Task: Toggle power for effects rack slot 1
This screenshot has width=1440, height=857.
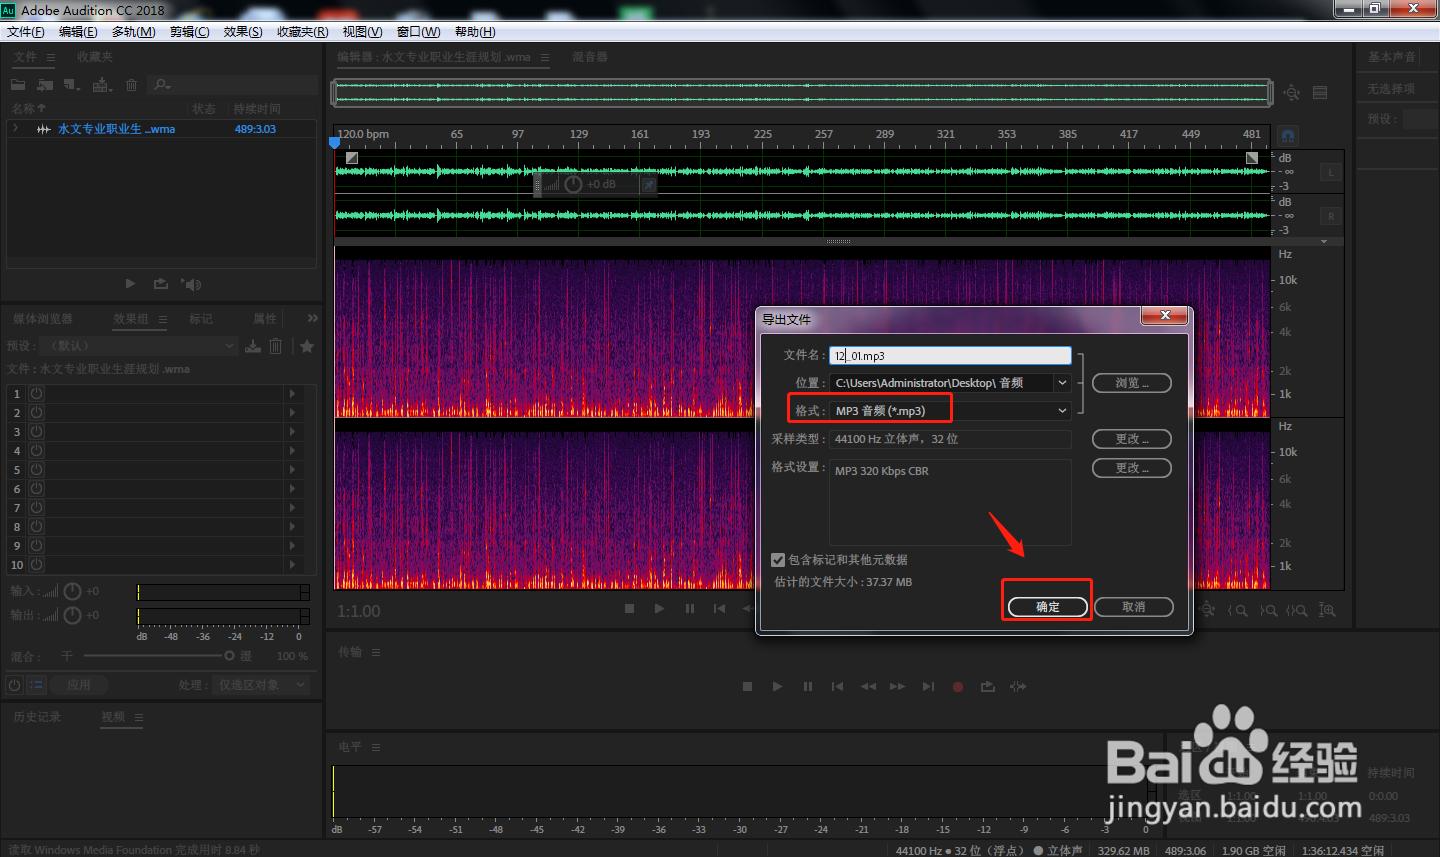Action: tap(36, 394)
